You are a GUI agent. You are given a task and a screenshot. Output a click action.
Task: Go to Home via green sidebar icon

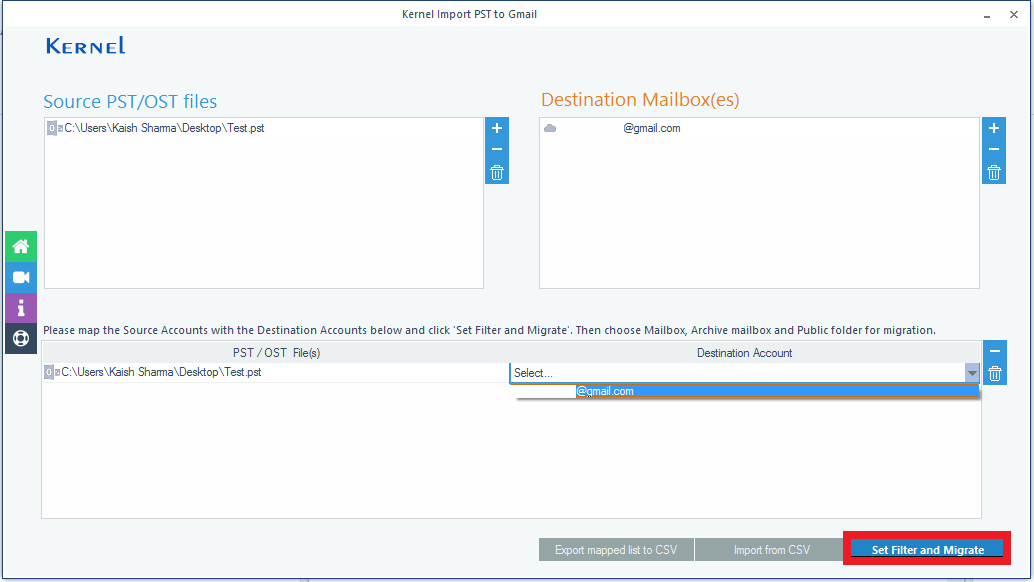21,247
